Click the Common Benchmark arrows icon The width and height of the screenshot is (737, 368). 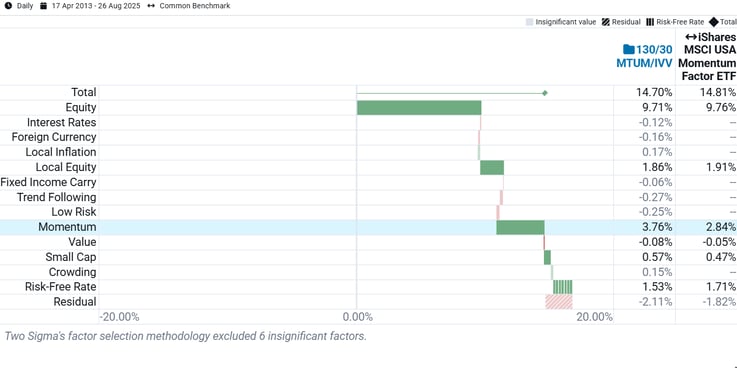pyautogui.click(x=151, y=6)
